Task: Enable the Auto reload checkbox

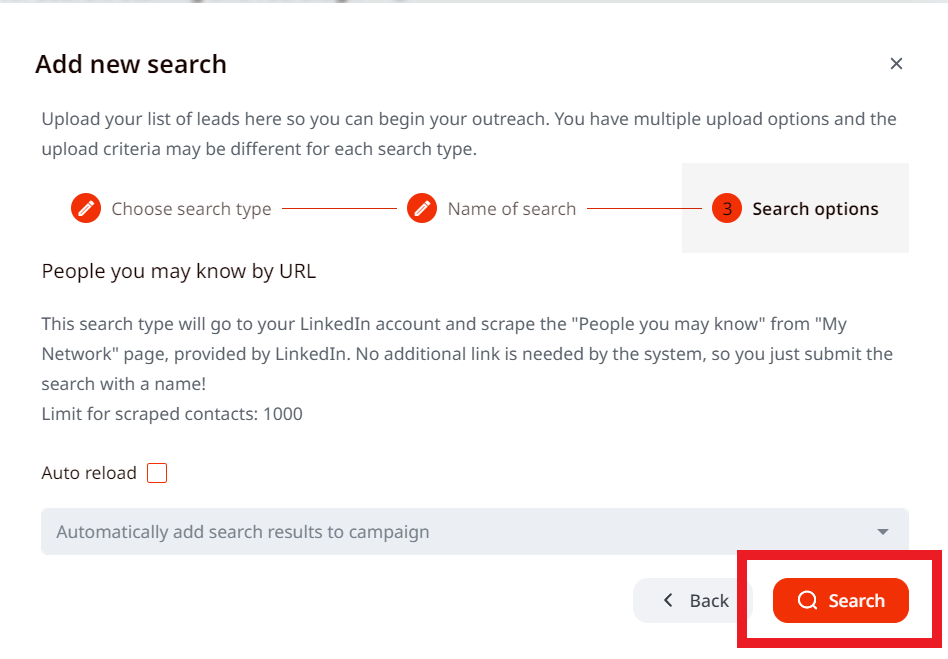Action: coord(157,473)
